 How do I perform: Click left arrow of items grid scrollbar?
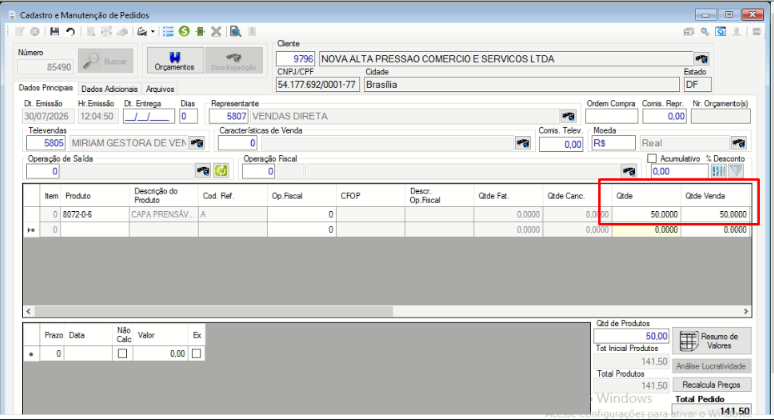coord(29,311)
